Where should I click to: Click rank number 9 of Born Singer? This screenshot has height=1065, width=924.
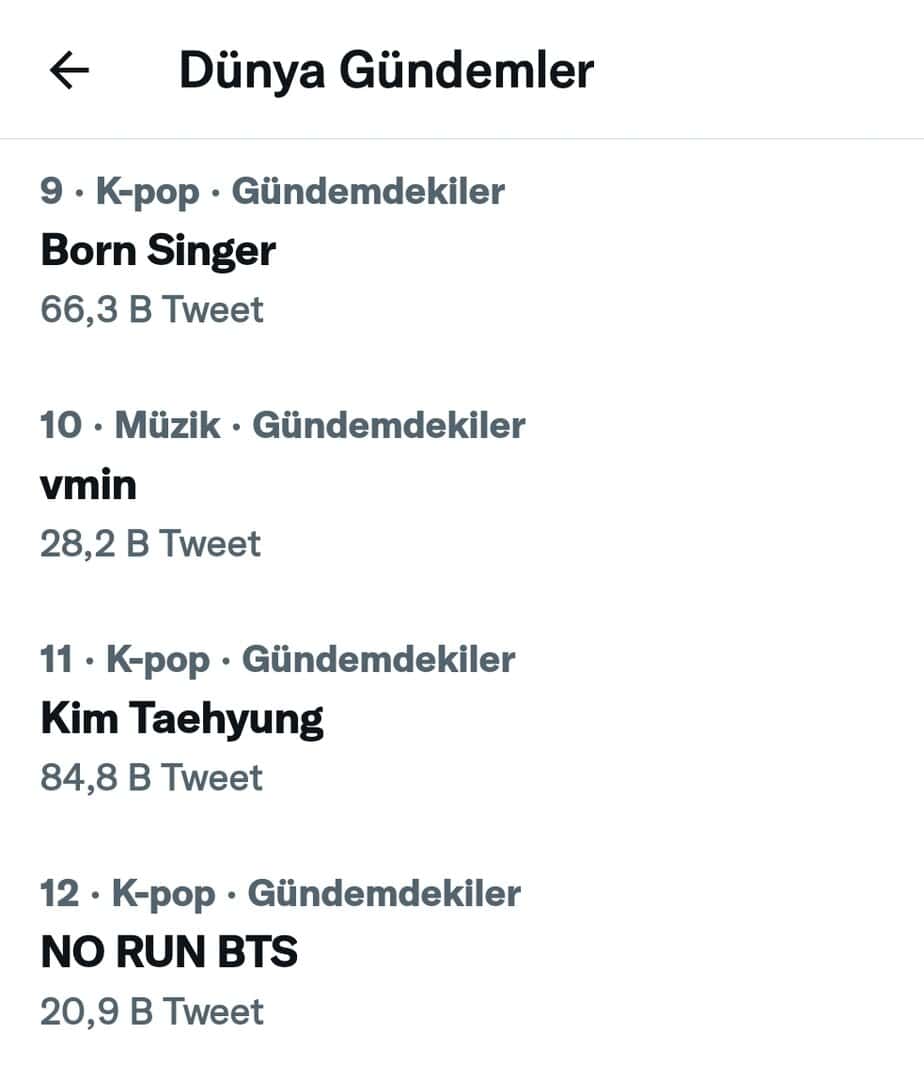point(51,191)
